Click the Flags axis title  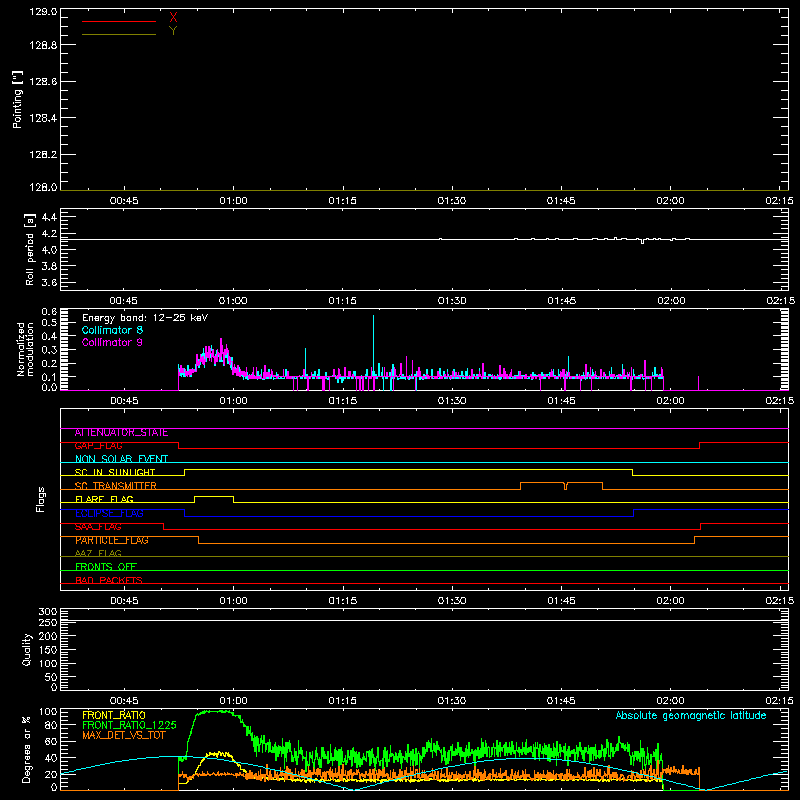pos(41,499)
